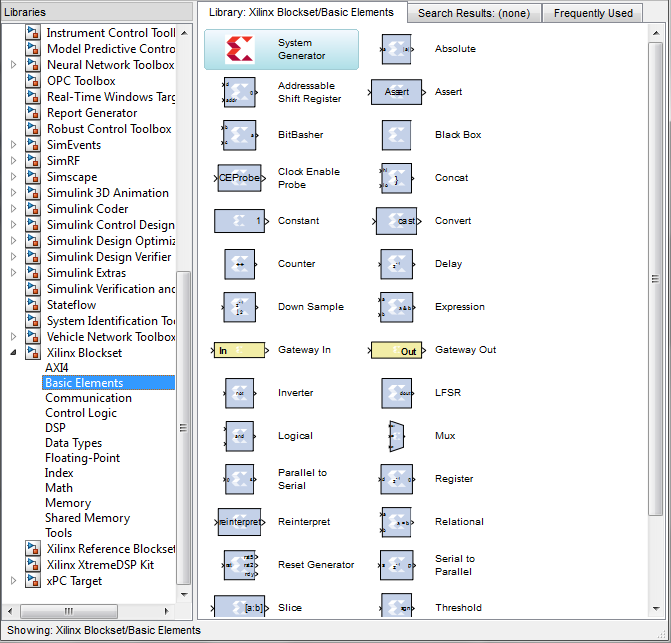671x643 pixels.
Task: Expand the xPC Target library node
Action: (x=13, y=581)
